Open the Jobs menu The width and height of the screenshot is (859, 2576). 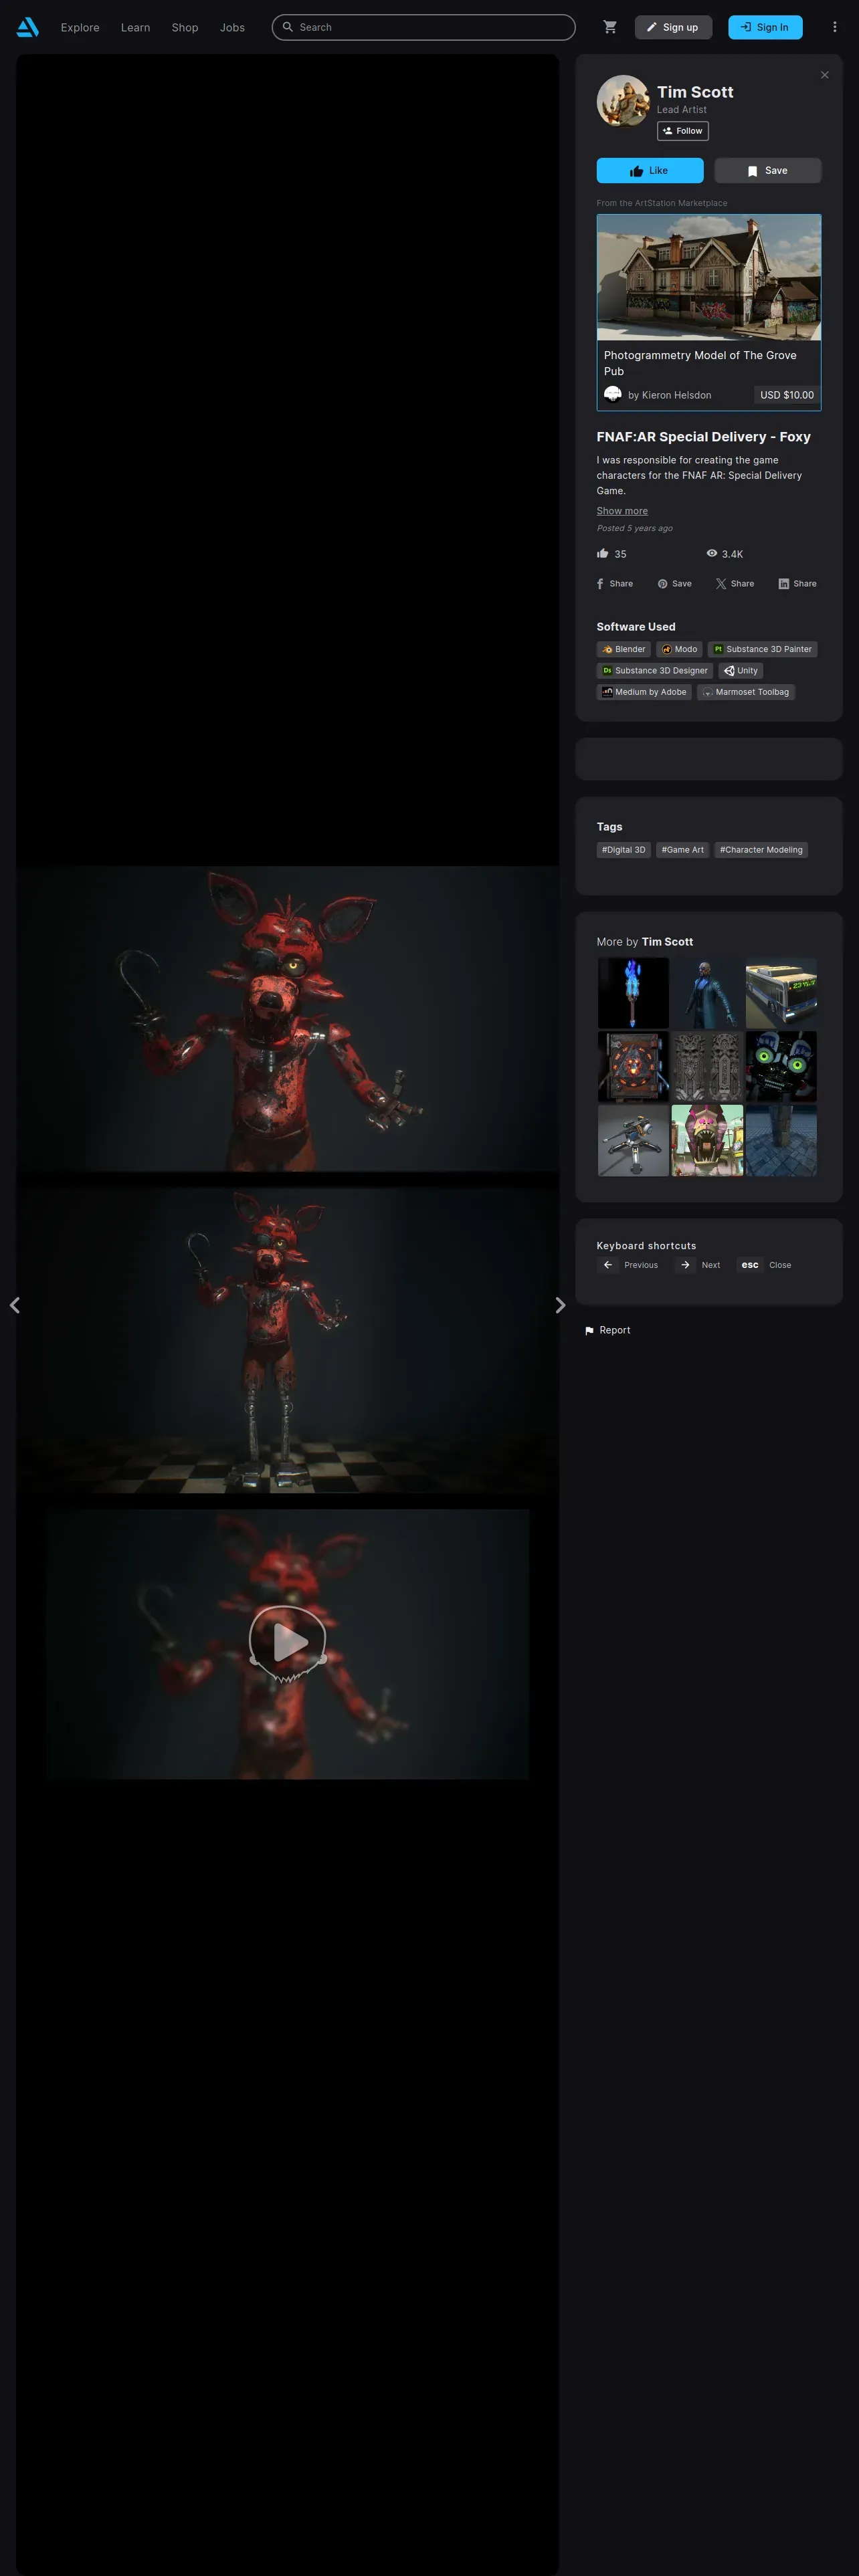[232, 28]
